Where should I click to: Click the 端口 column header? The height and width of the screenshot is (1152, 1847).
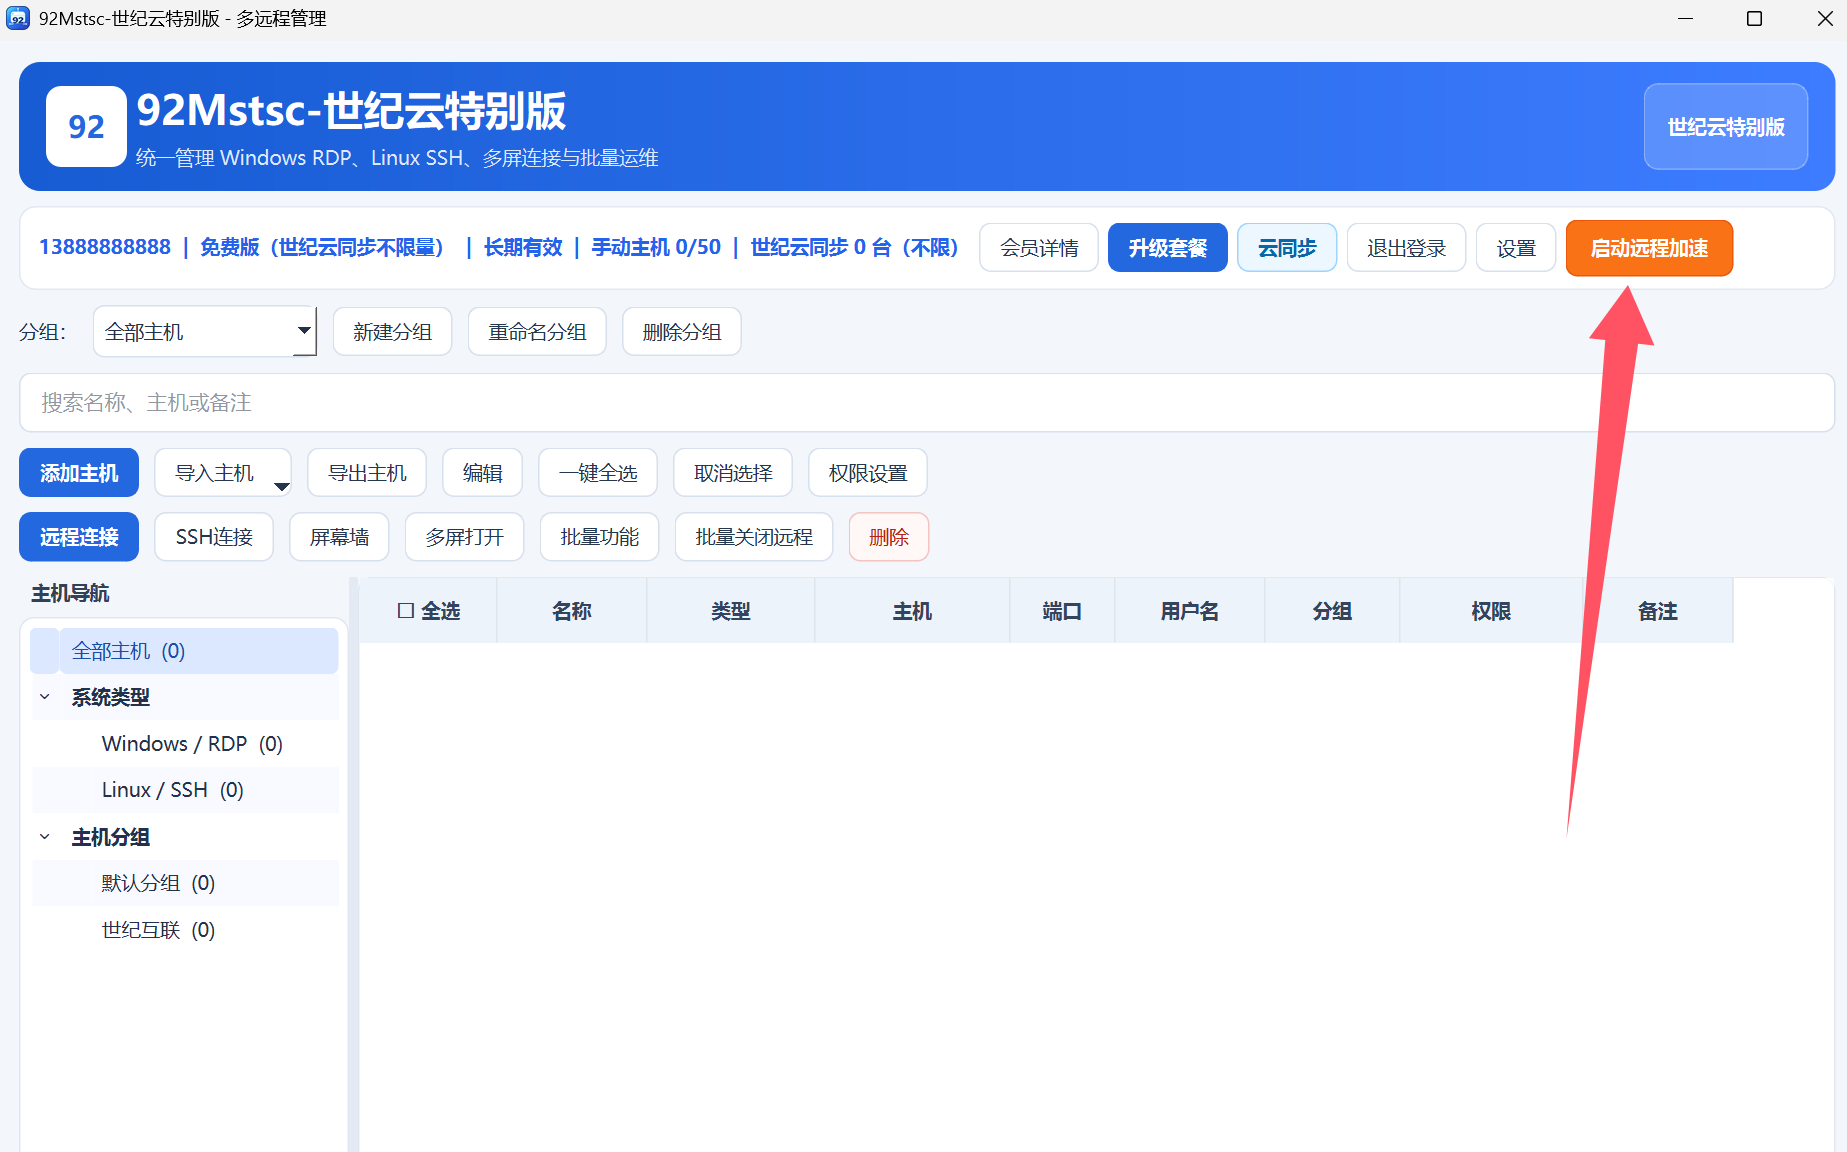(x=1062, y=611)
